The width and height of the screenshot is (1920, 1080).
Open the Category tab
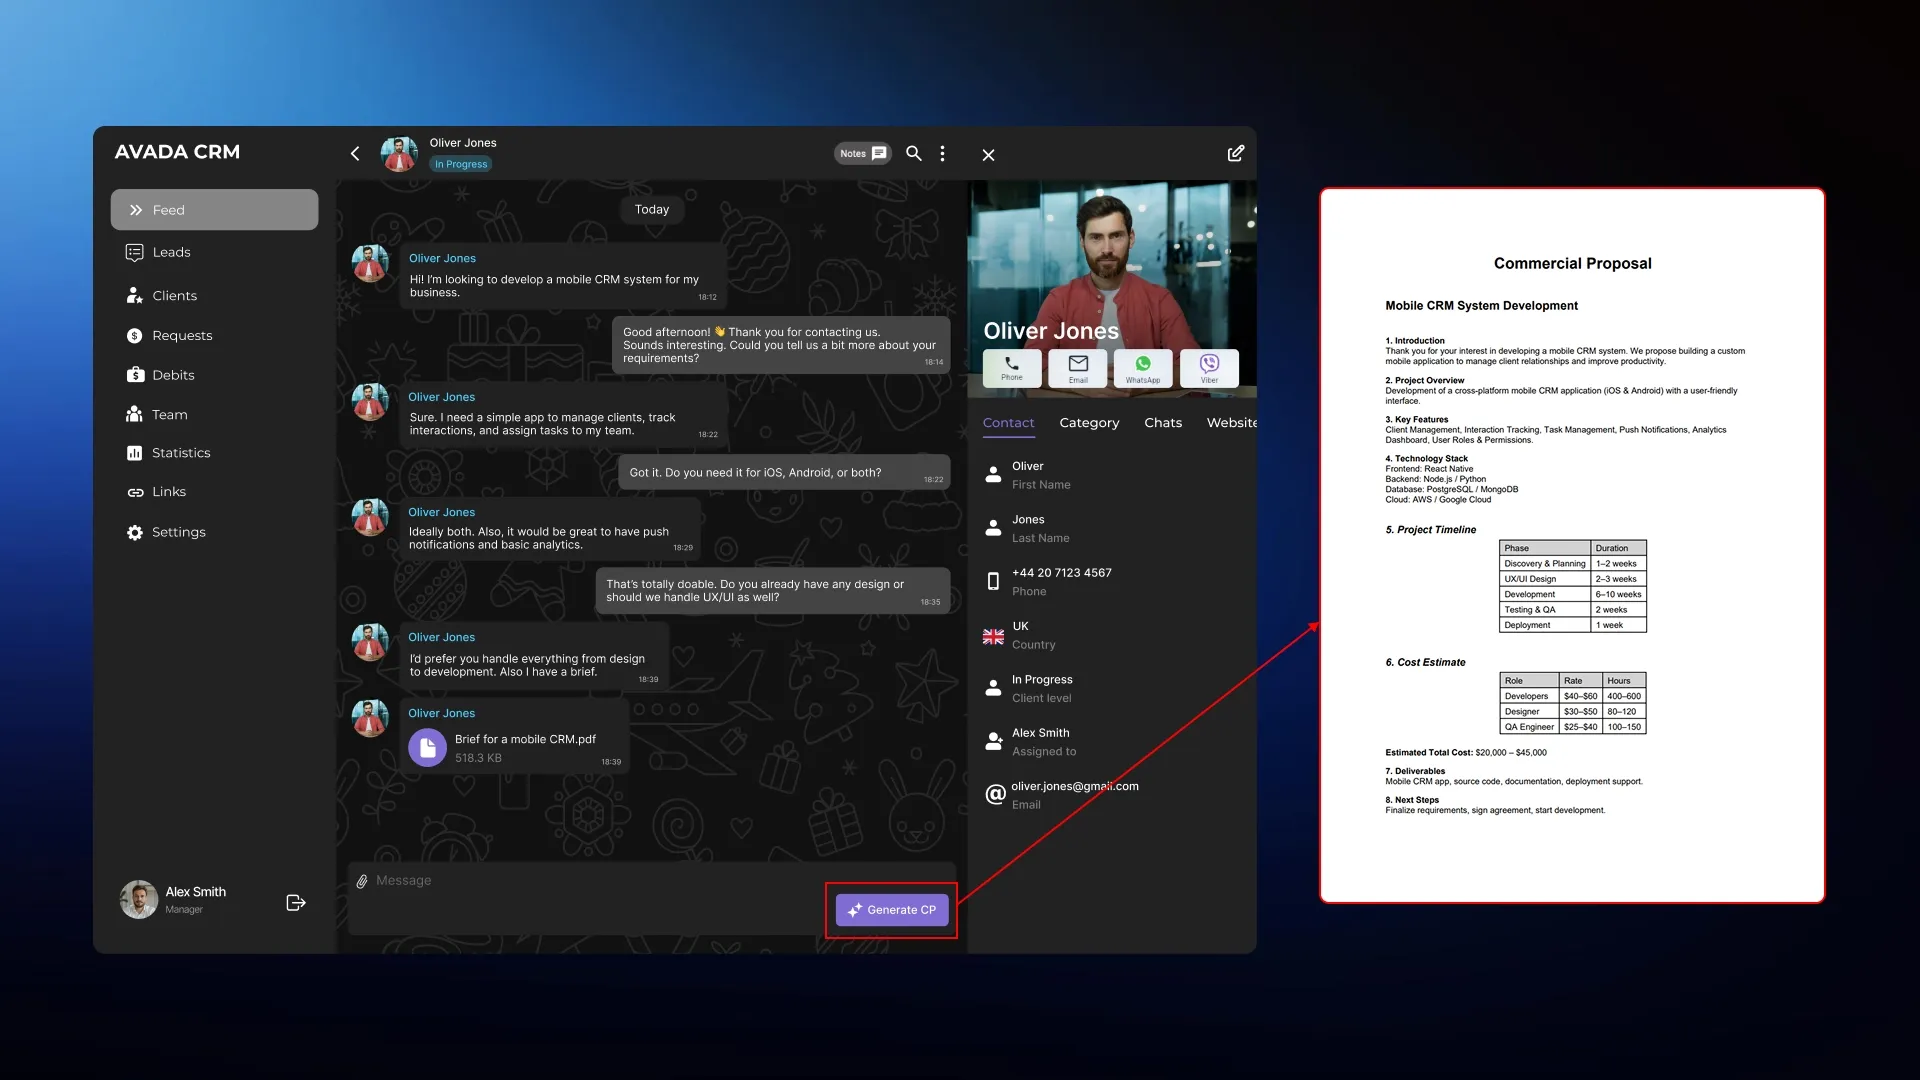click(1089, 422)
